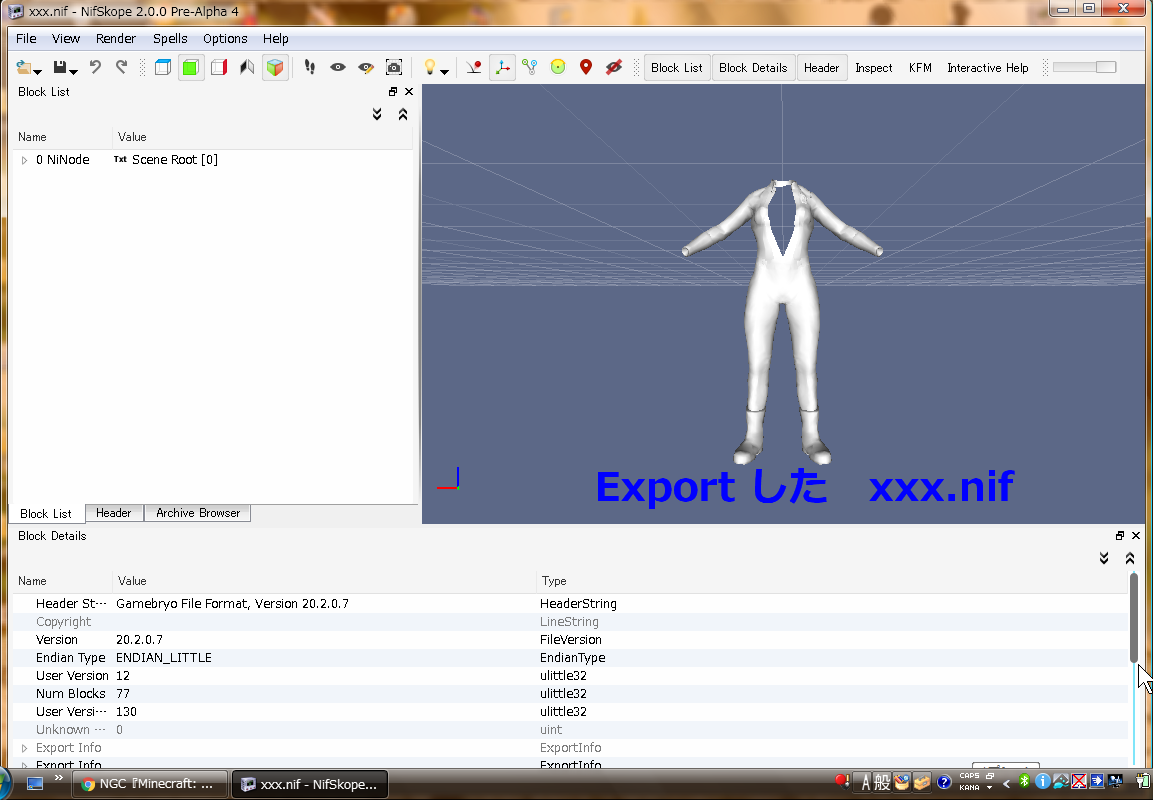1153x800 pixels.
Task: Toggle the Header toolbar button
Action: point(821,68)
